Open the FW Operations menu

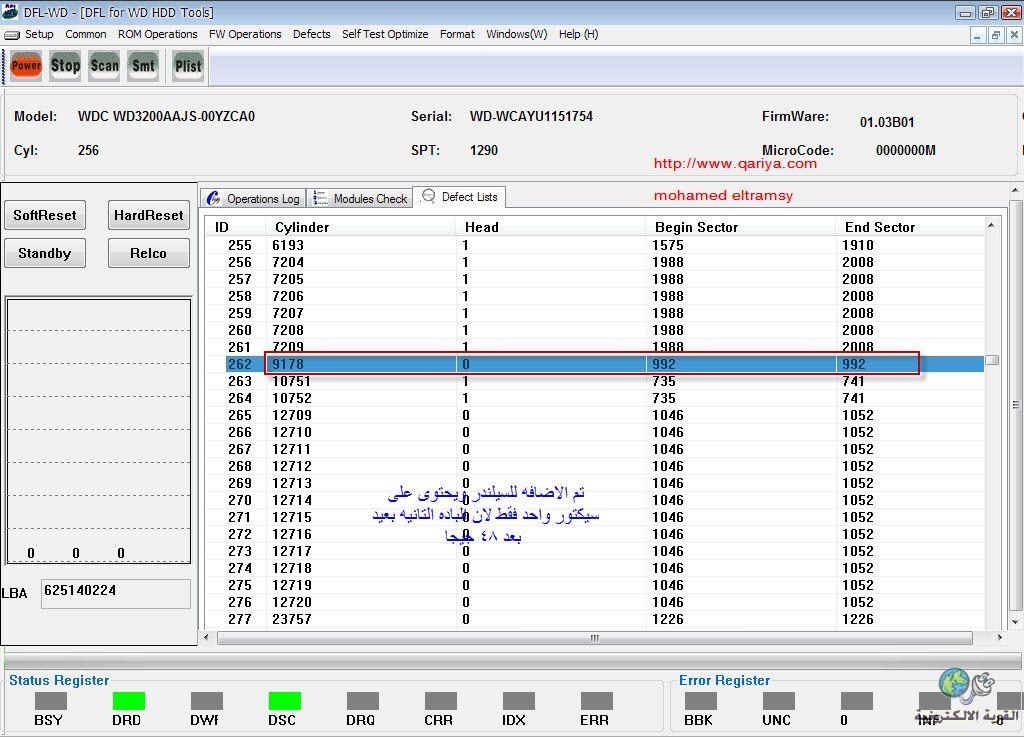pos(245,34)
